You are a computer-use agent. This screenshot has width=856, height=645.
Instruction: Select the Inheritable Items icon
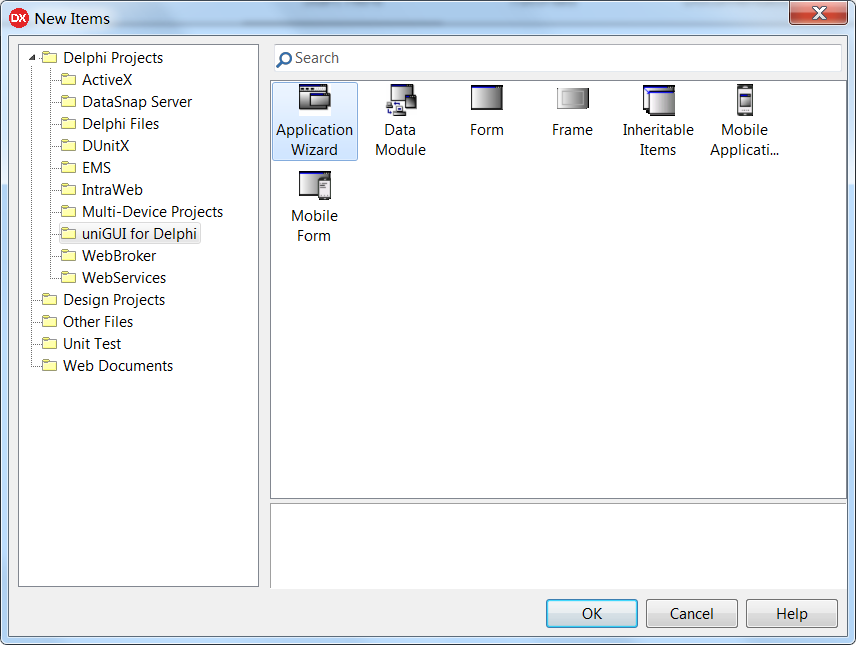pyautogui.click(x=658, y=100)
